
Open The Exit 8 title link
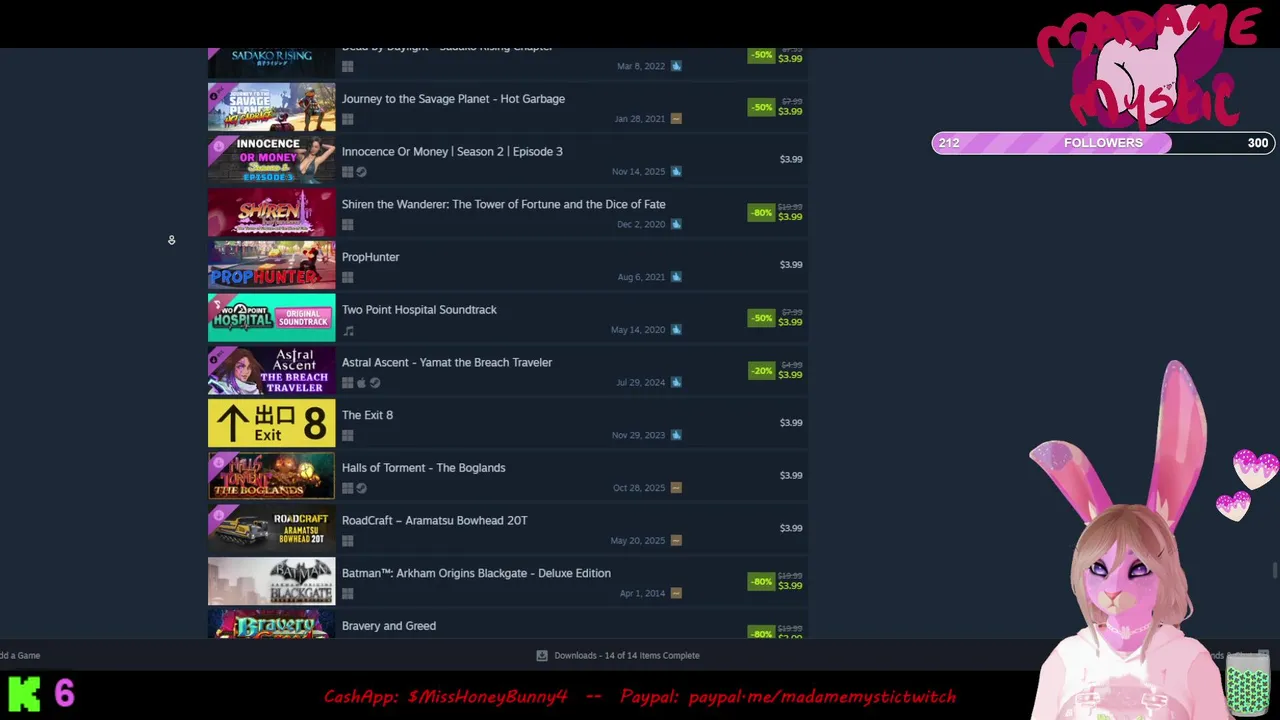click(x=367, y=415)
